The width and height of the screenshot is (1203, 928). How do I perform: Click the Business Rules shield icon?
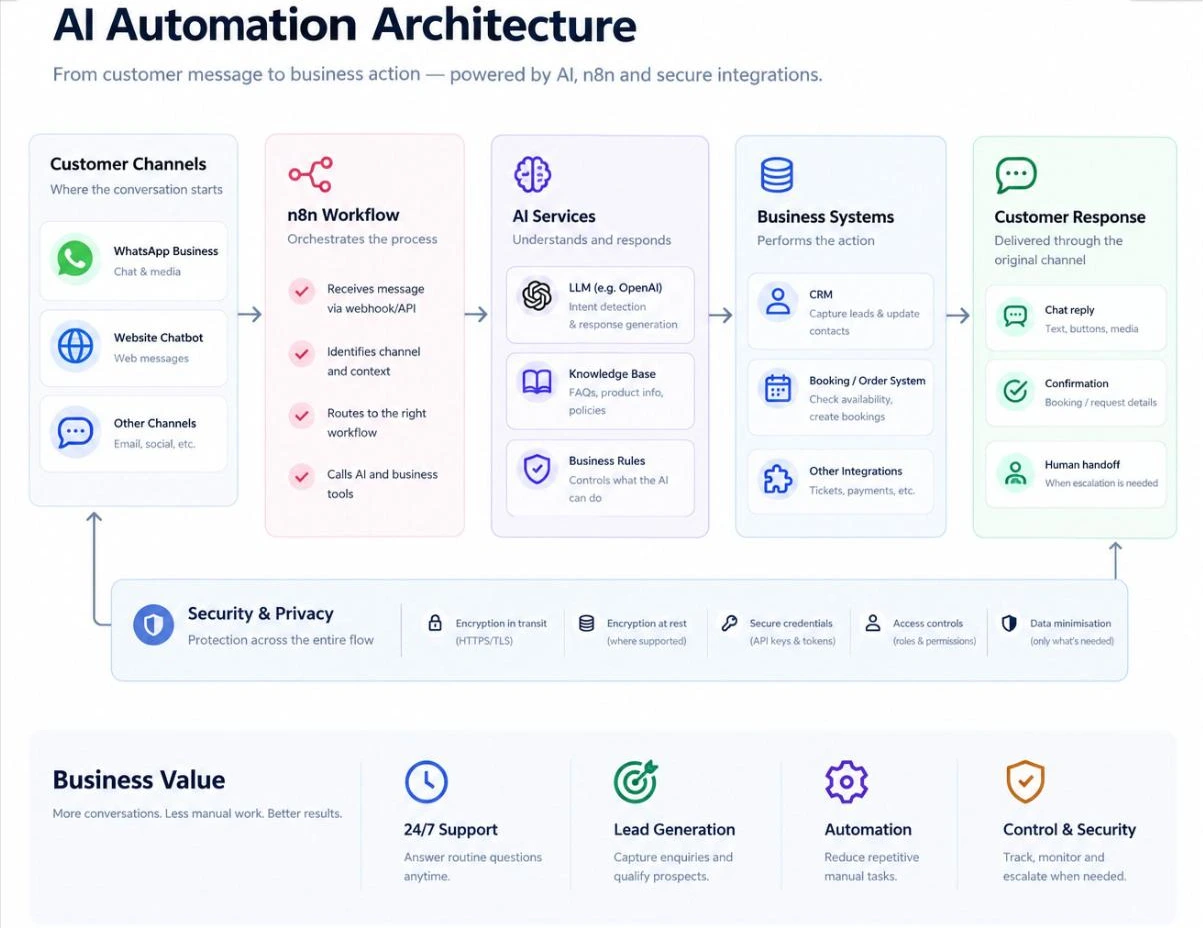pyautogui.click(x=537, y=469)
